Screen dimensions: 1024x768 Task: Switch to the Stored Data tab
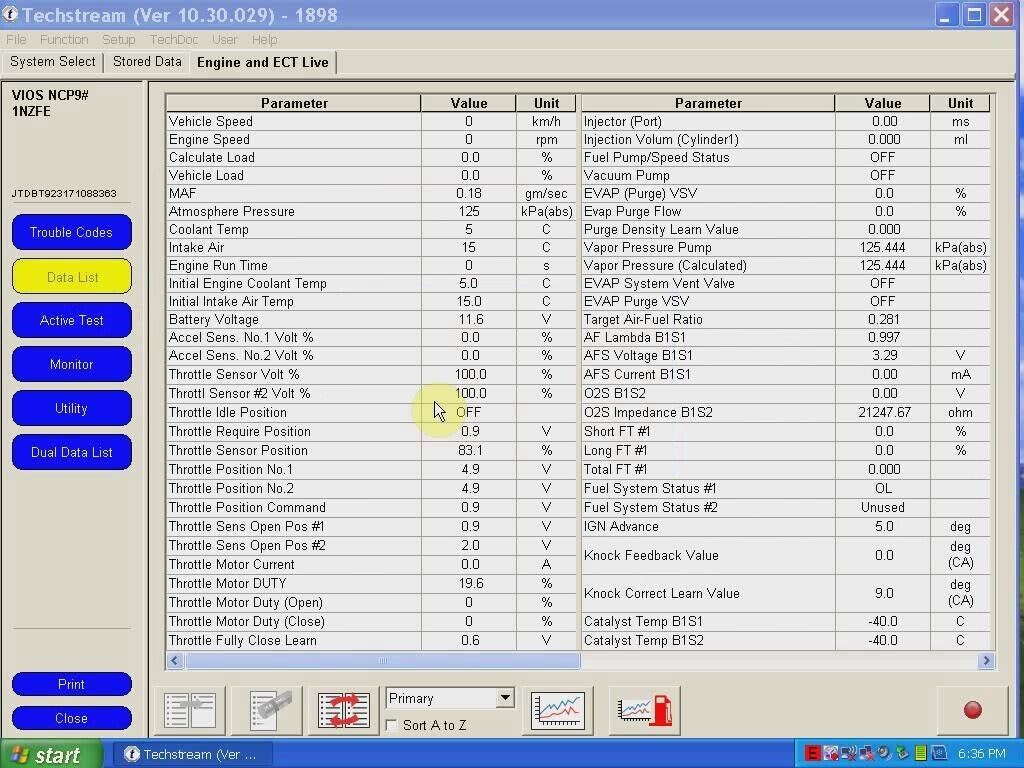click(147, 62)
